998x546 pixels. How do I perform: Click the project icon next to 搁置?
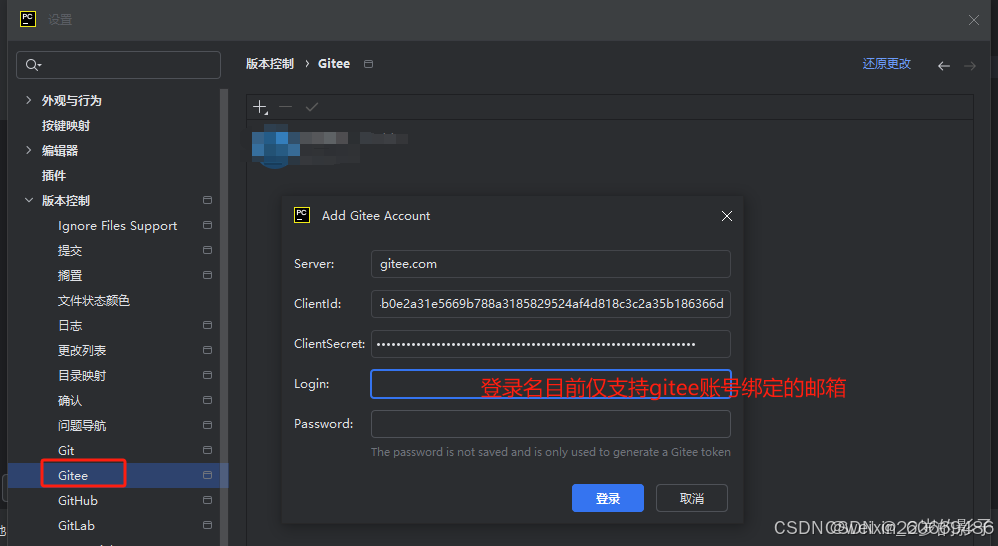pyautogui.click(x=207, y=275)
